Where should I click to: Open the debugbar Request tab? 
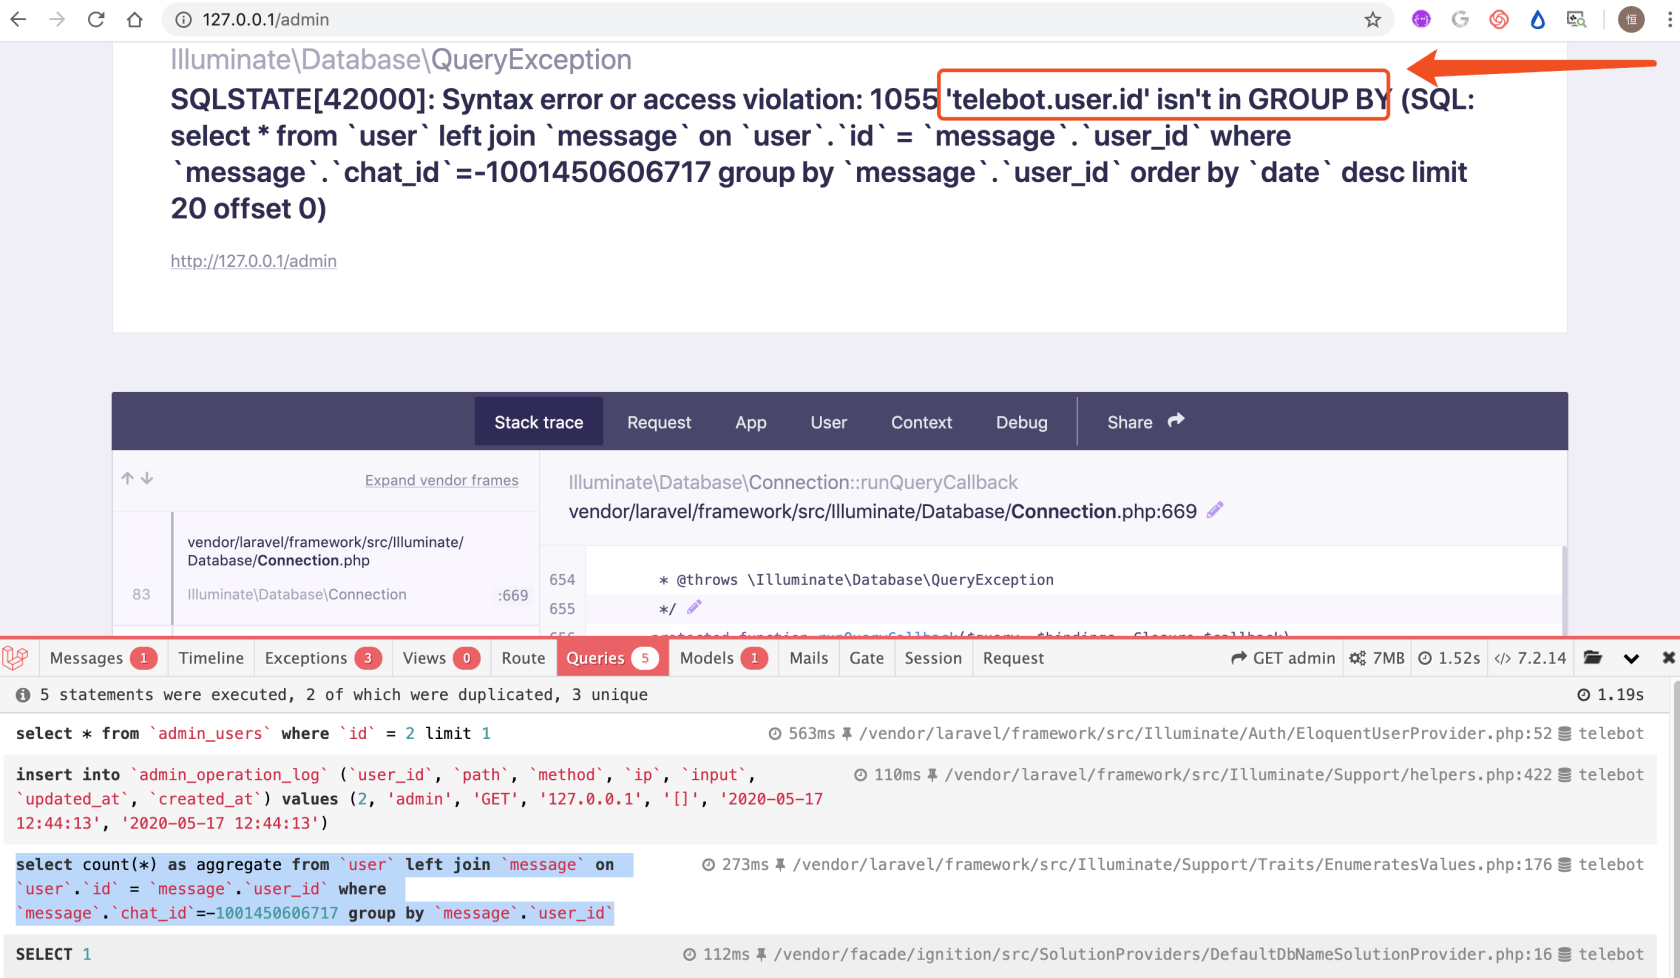(1013, 658)
